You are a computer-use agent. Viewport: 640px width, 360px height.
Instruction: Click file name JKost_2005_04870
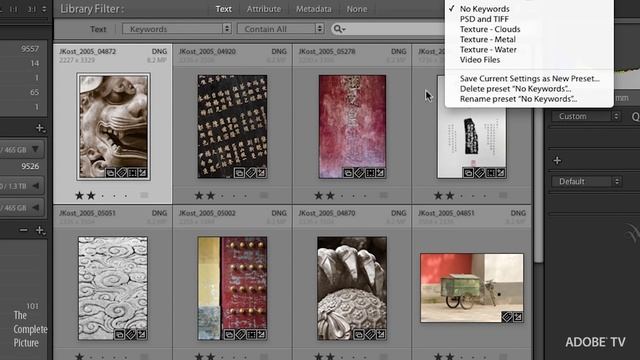327,213
